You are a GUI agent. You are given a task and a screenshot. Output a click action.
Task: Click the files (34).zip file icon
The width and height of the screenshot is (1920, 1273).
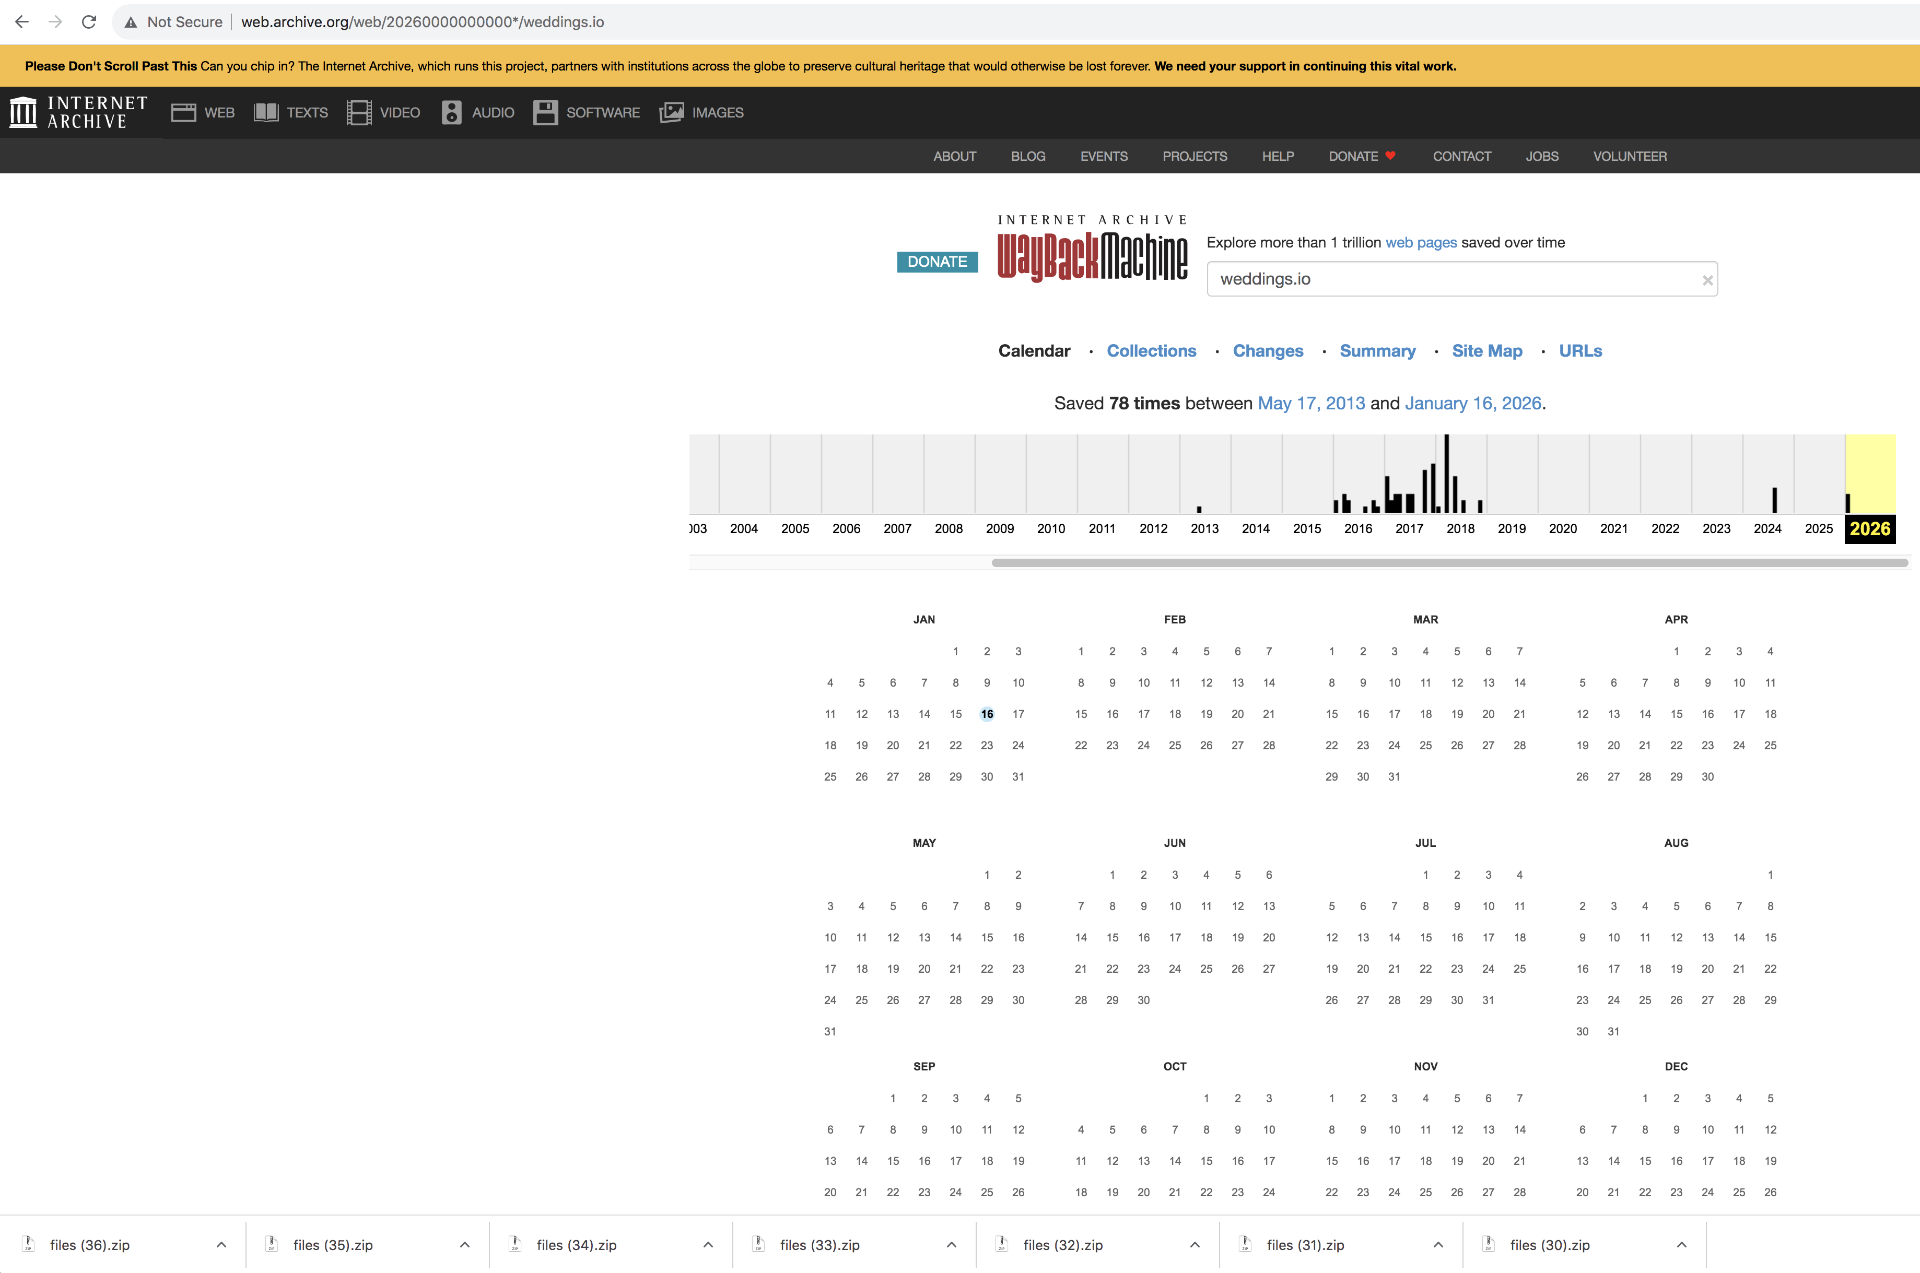point(515,1244)
